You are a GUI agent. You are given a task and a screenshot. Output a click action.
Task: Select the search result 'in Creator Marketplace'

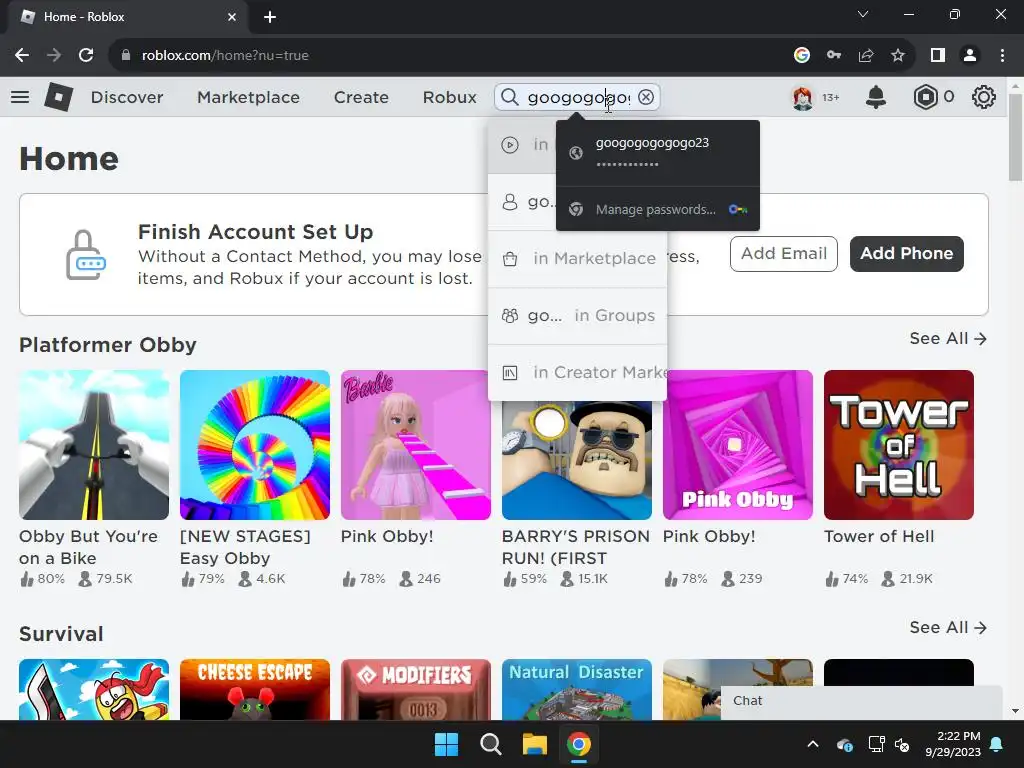coord(577,372)
